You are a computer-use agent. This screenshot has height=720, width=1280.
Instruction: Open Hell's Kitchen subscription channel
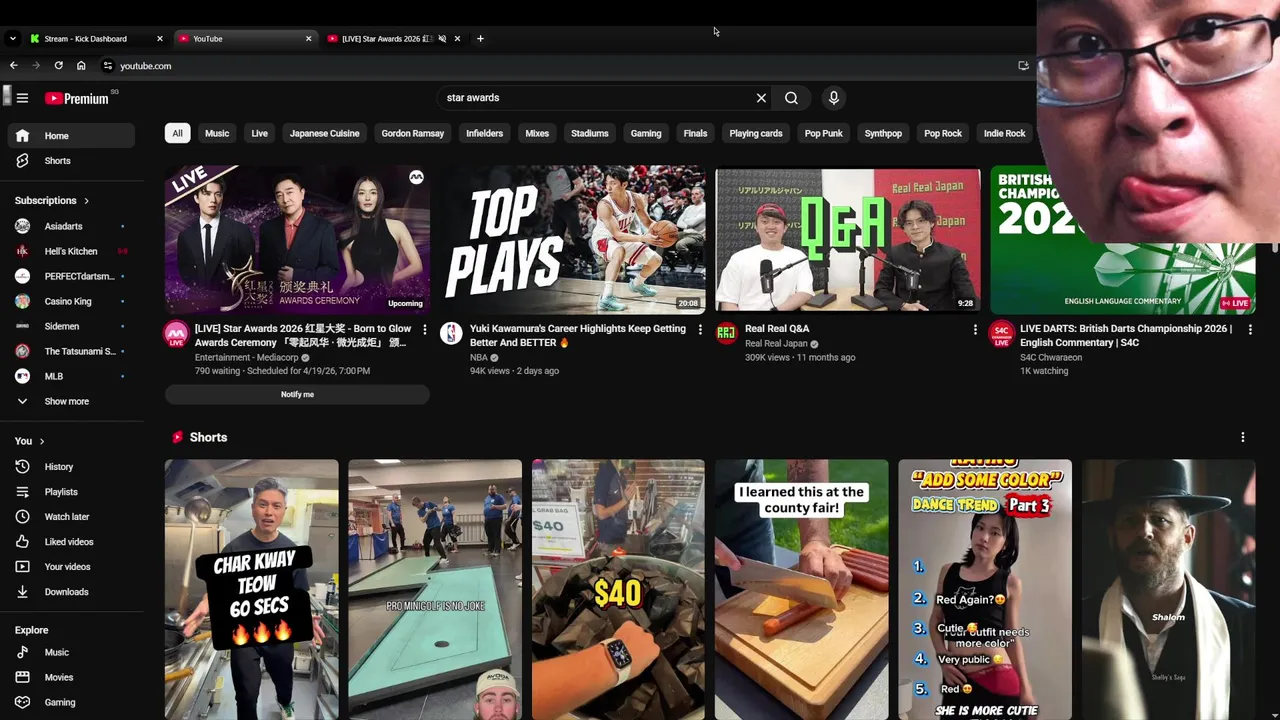pos(70,251)
